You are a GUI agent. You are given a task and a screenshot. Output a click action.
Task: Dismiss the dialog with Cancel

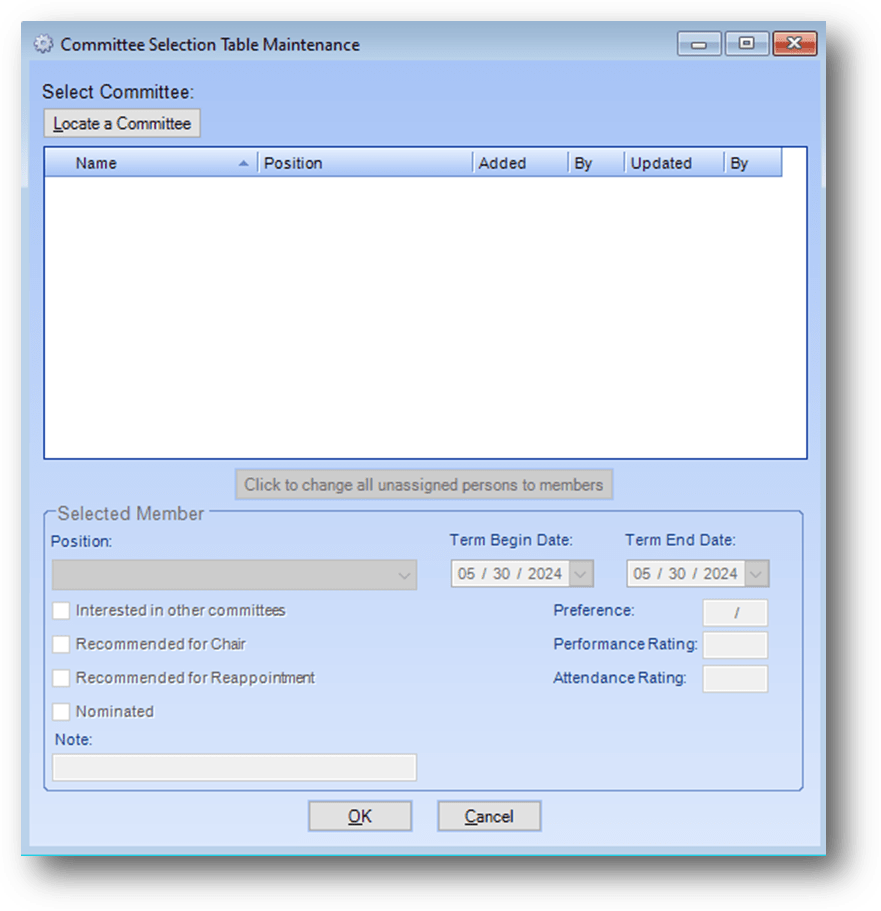click(x=489, y=816)
